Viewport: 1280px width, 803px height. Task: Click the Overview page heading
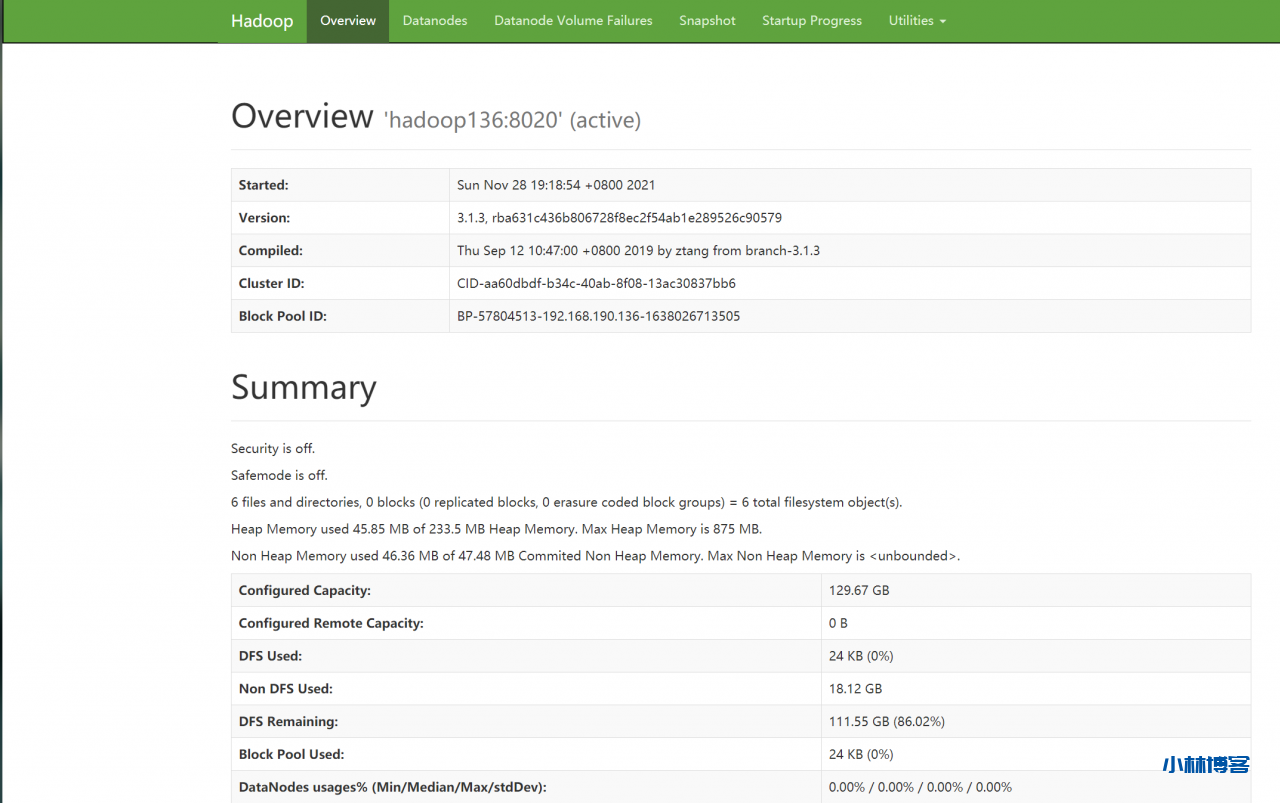(x=302, y=116)
